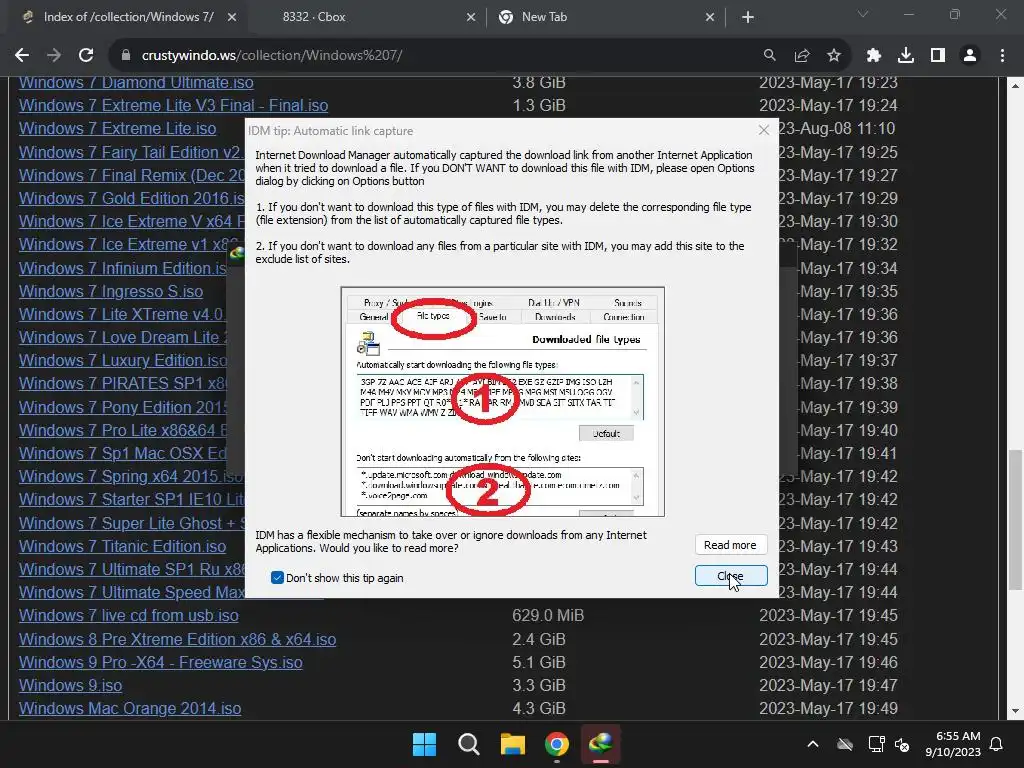The image size is (1024, 768).
Task: Open Chrome downloads icon
Action: [906, 56]
